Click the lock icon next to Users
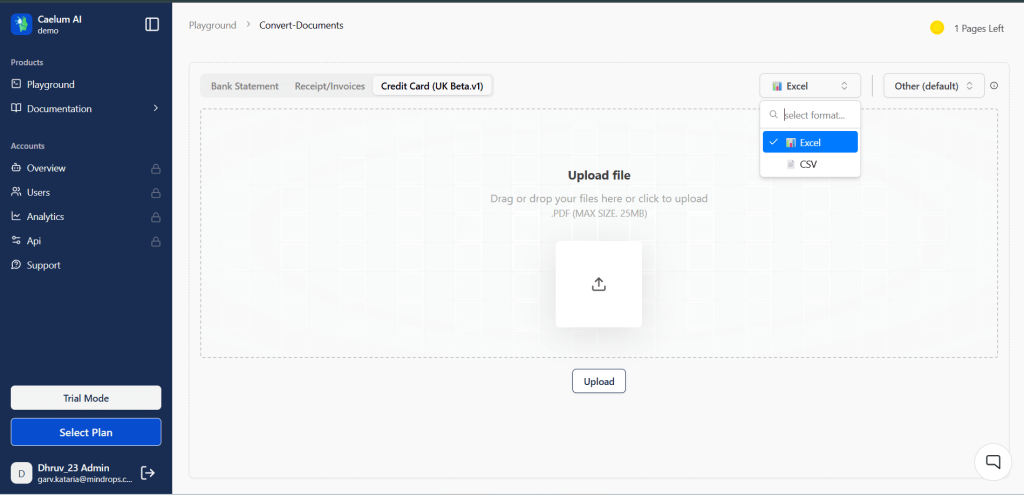The image size is (1024, 495). click(x=155, y=193)
